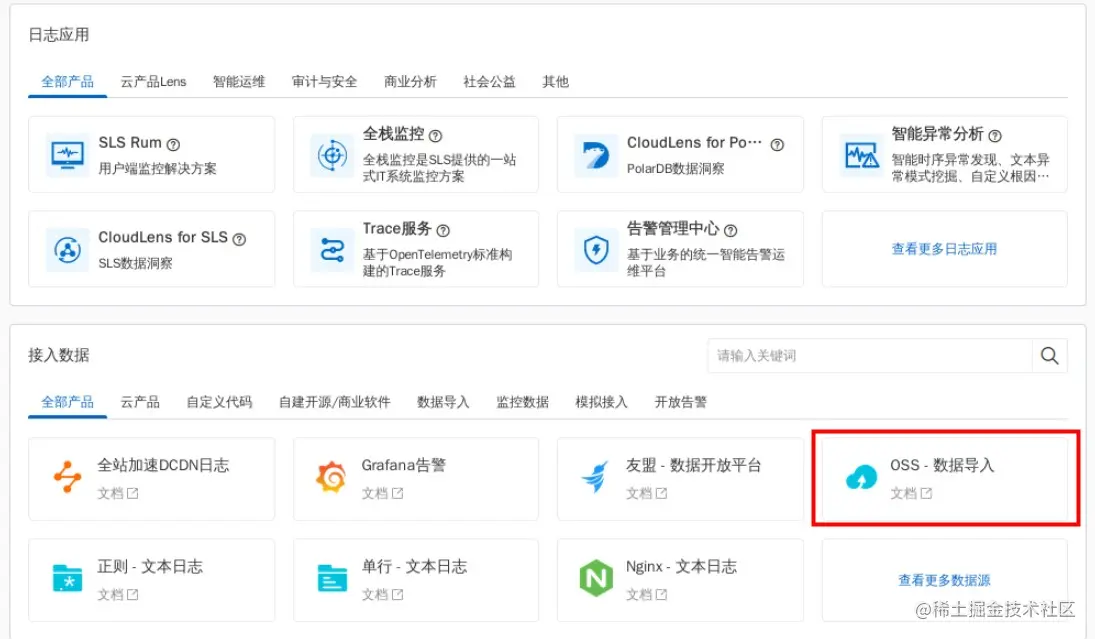Switch to 社会公益 tab
Image resolution: width=1095 pixels, height=639 pixels.
tap(490, 82)
